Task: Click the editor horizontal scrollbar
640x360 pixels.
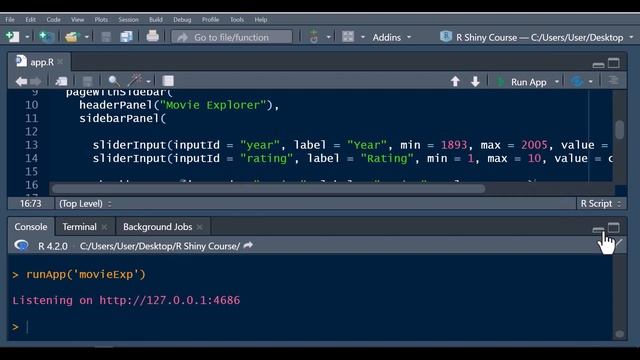Action: (269, 189)
